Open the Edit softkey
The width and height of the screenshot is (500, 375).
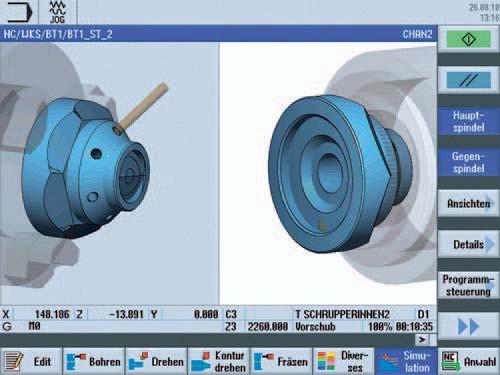(x=31, y=362)
